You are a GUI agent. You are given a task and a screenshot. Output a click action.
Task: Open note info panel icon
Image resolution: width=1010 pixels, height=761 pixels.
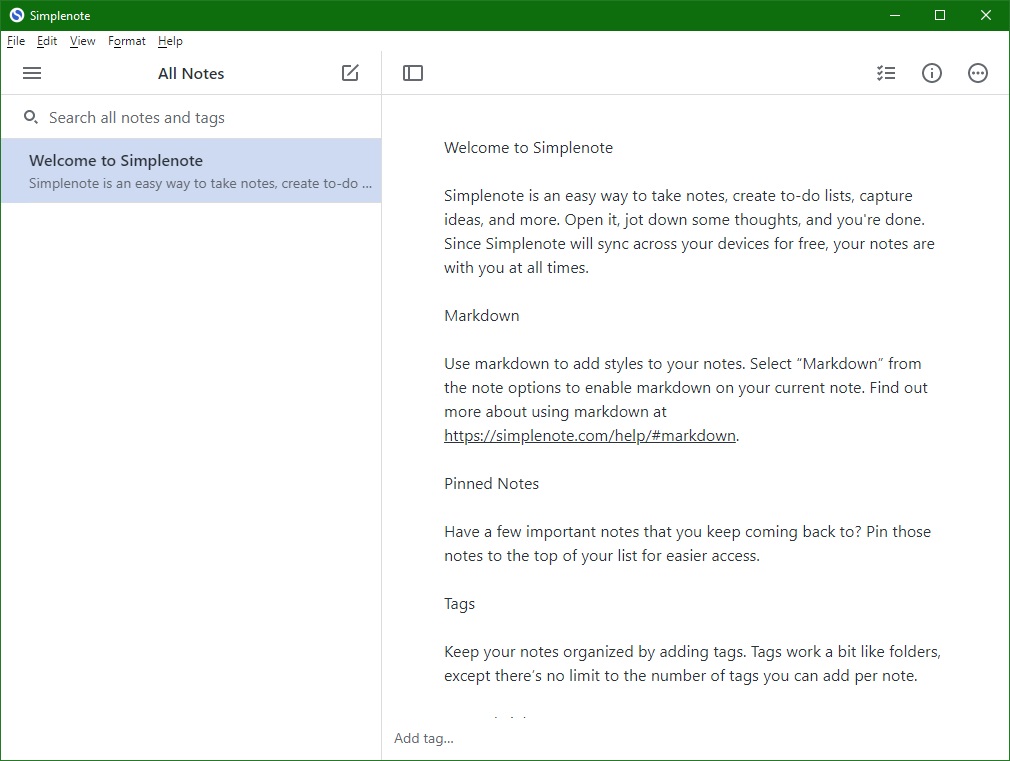tap(931, 73)
